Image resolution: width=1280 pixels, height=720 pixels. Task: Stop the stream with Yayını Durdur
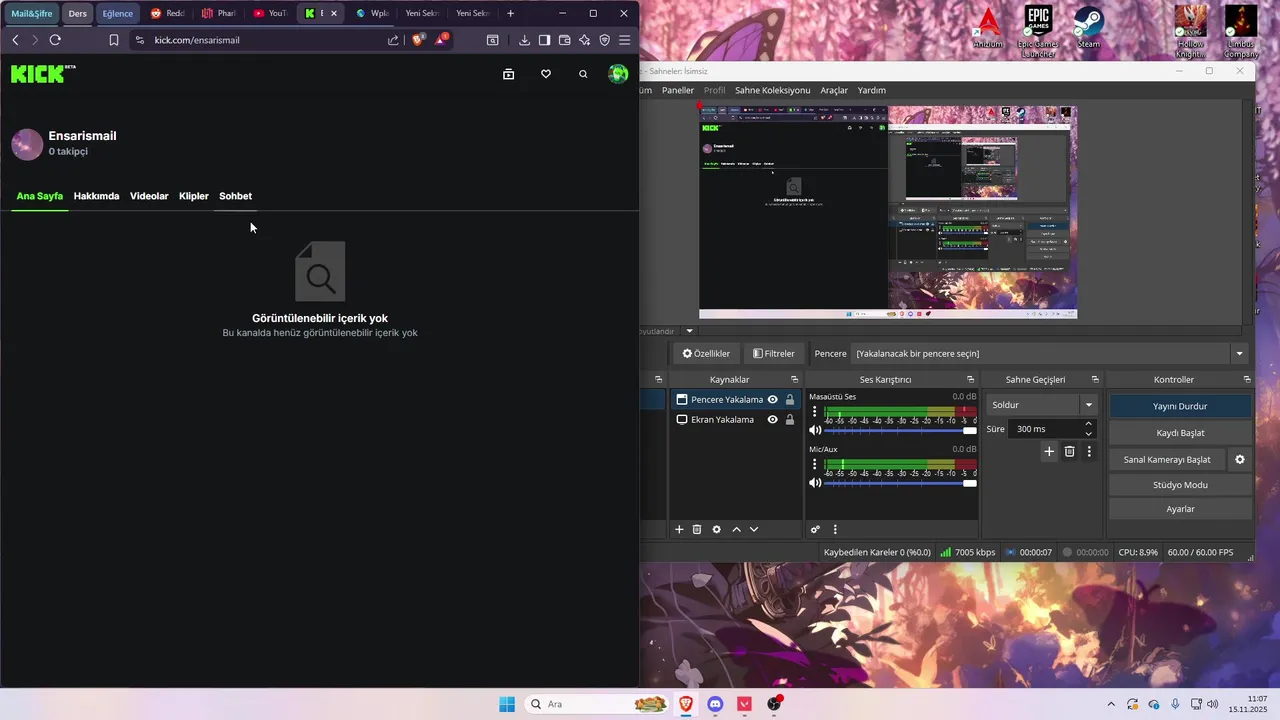click(1180, 406)
